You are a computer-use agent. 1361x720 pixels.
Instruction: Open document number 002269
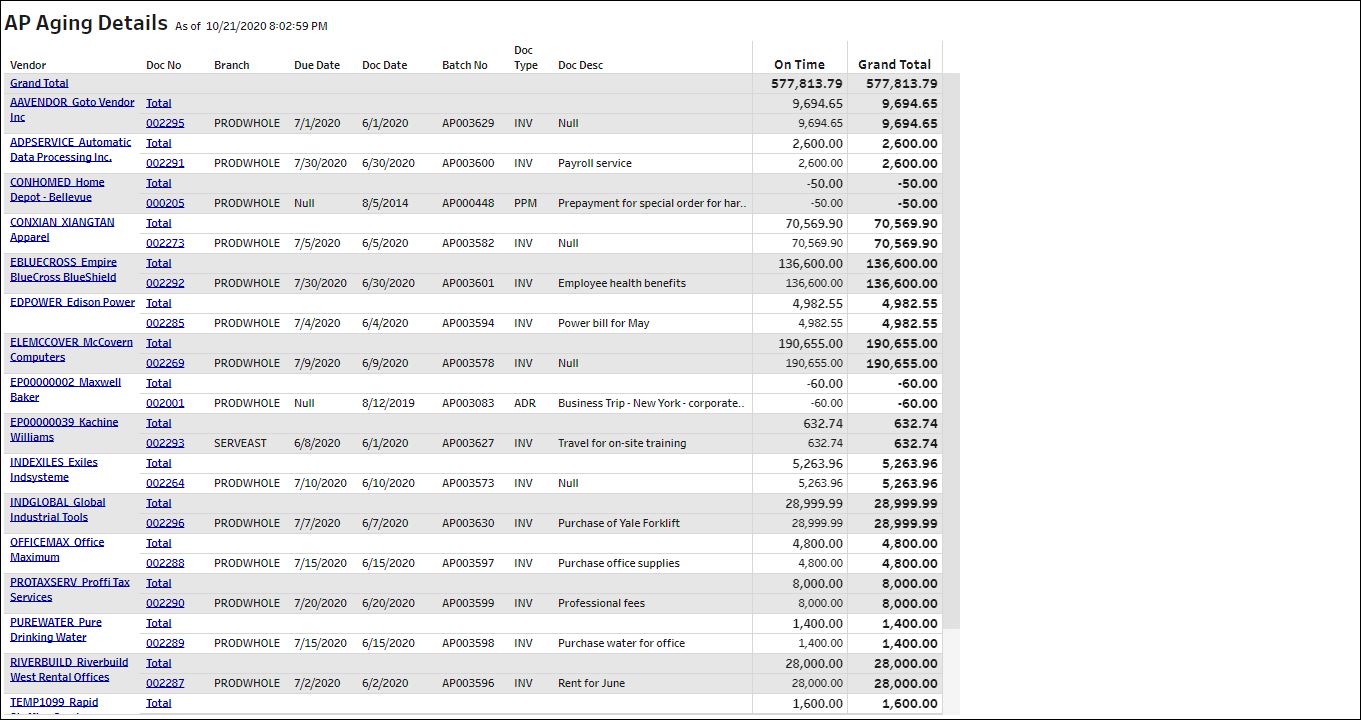pos(165,363)
